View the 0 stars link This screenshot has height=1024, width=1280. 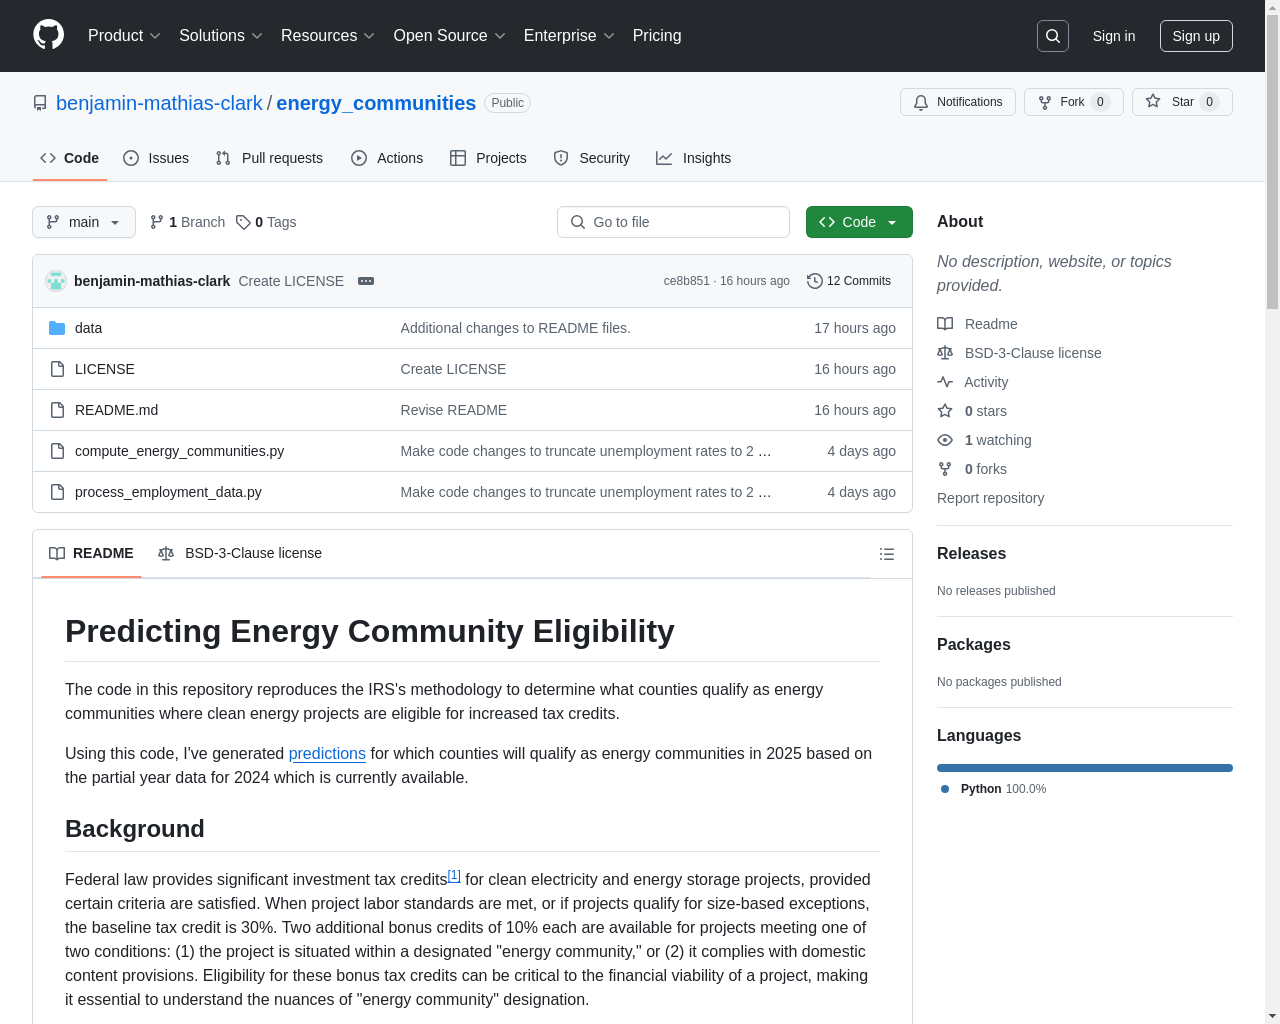tap(972, 411)
